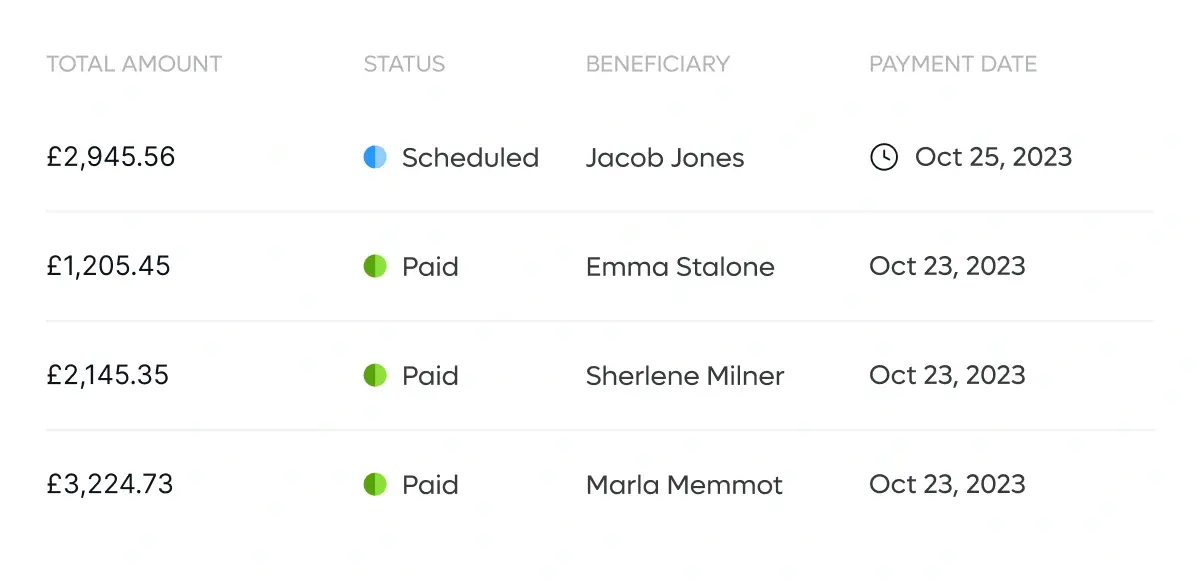Click the blue Scheduled status dot

[x=375, y=157]
